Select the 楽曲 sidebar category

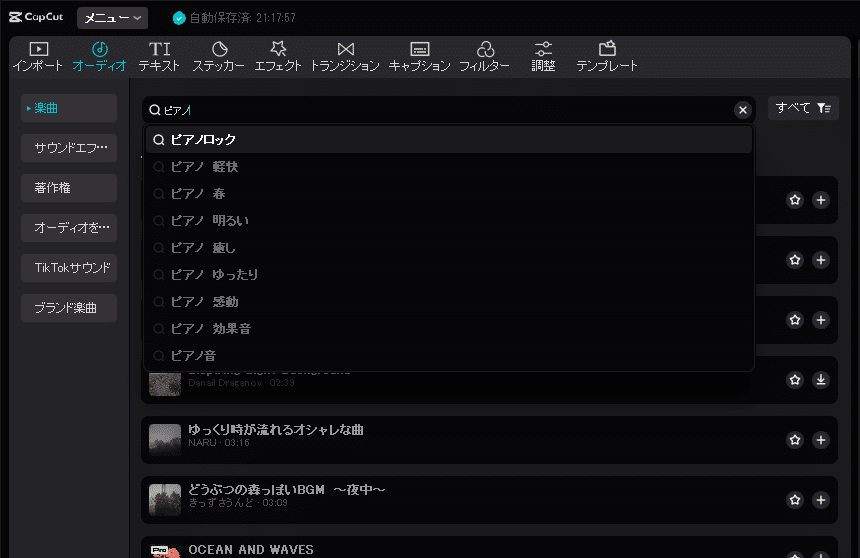click(x=69, y=108)
